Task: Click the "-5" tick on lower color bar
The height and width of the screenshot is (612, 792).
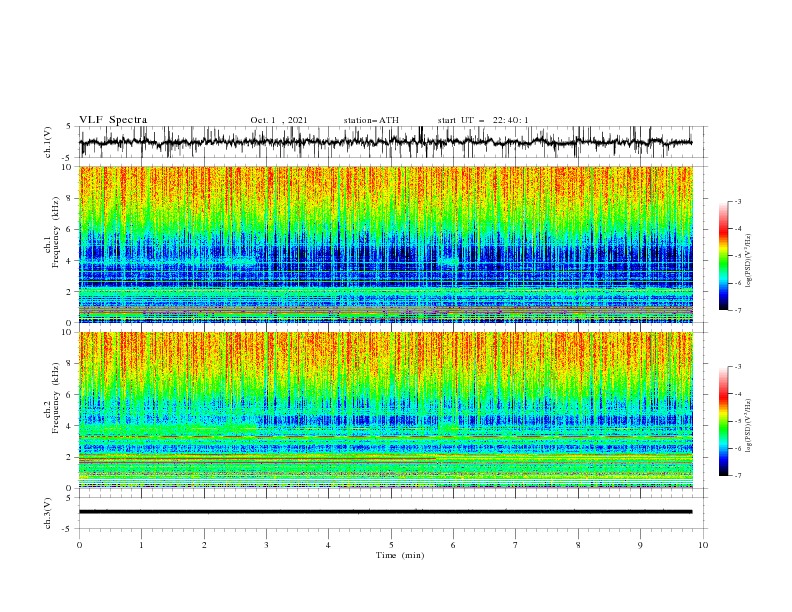Action: (x=737, y=421)
